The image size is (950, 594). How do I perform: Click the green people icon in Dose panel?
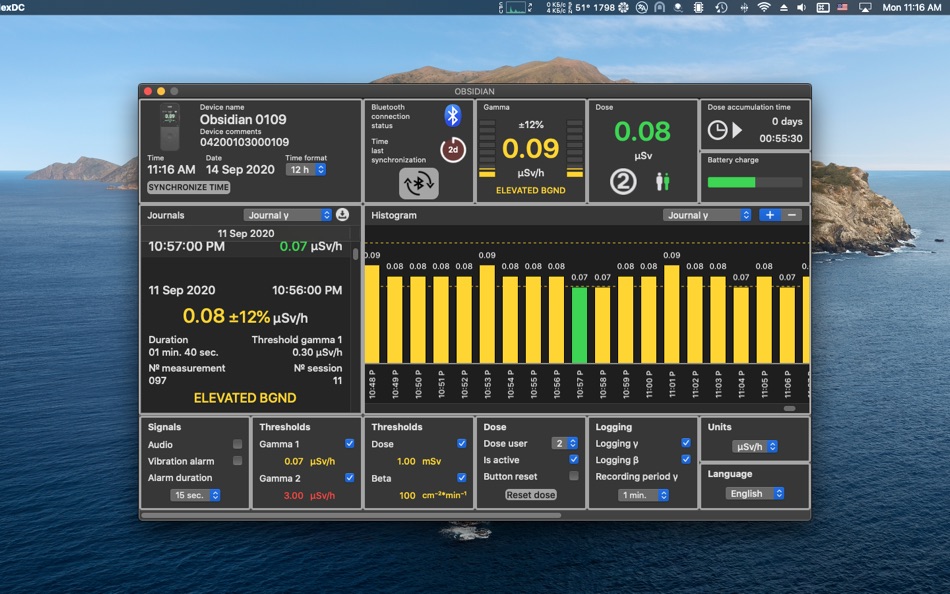coord(662,181)
